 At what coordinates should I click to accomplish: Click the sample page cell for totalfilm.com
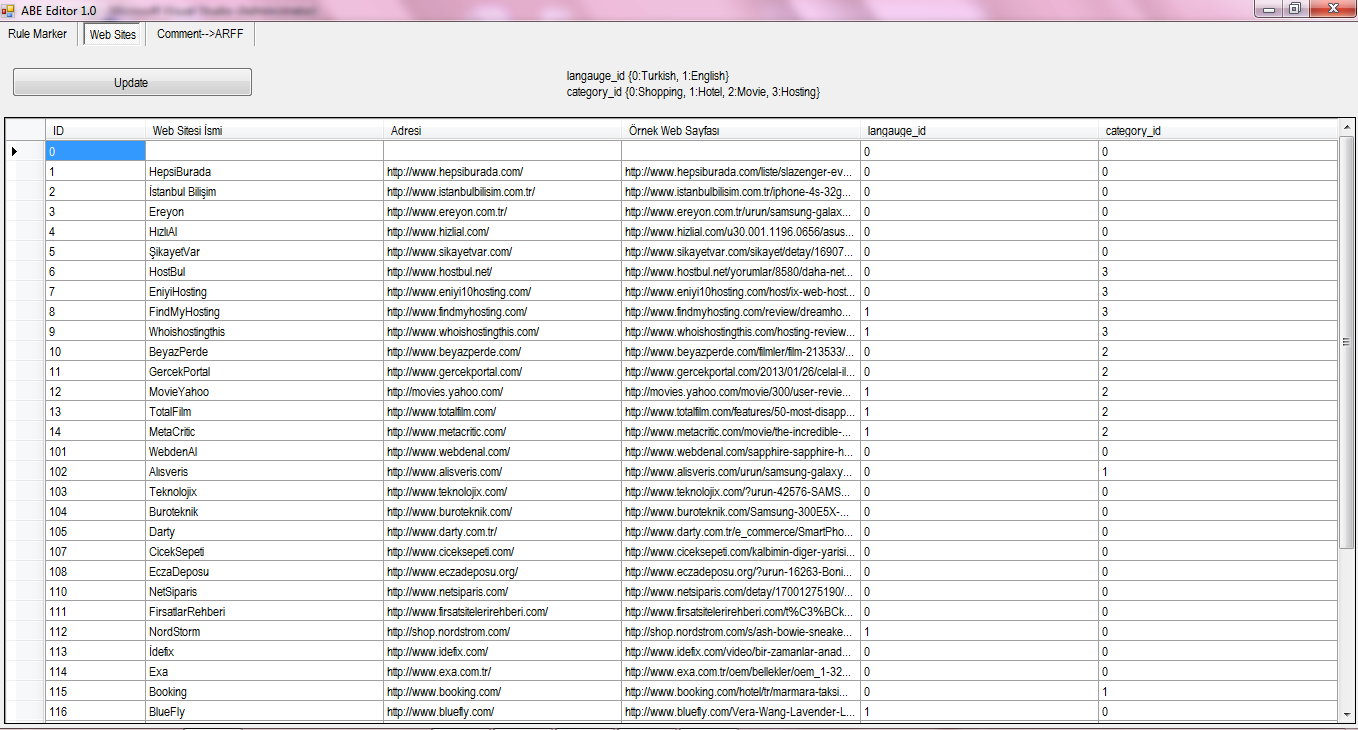[740, 411]
